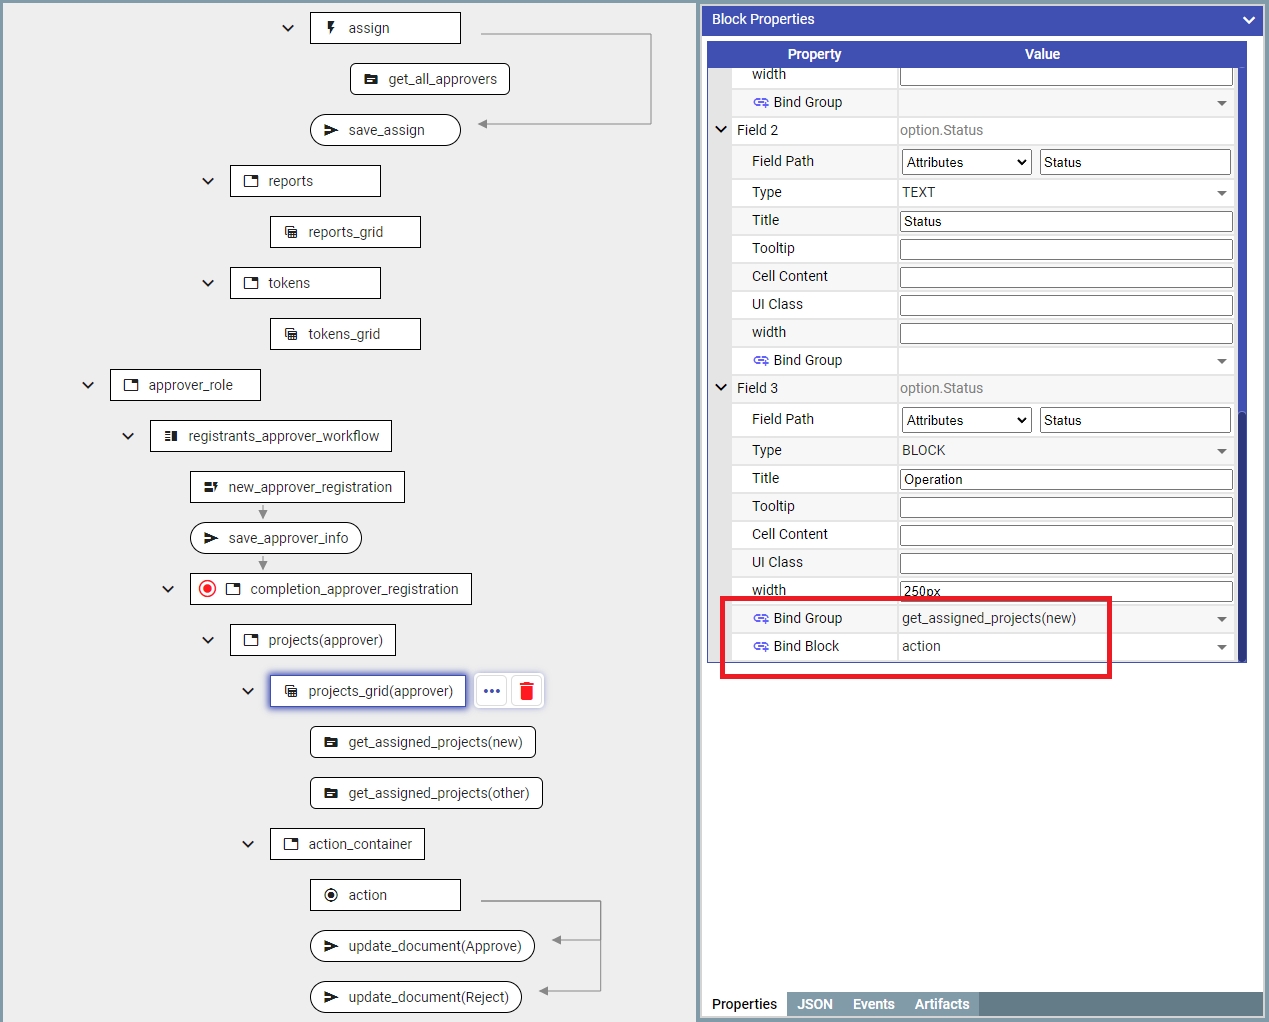Viewport: 1269px width, 1022px height.
Task: Click the send icon on save_approver_info
Action: point(211,538)
